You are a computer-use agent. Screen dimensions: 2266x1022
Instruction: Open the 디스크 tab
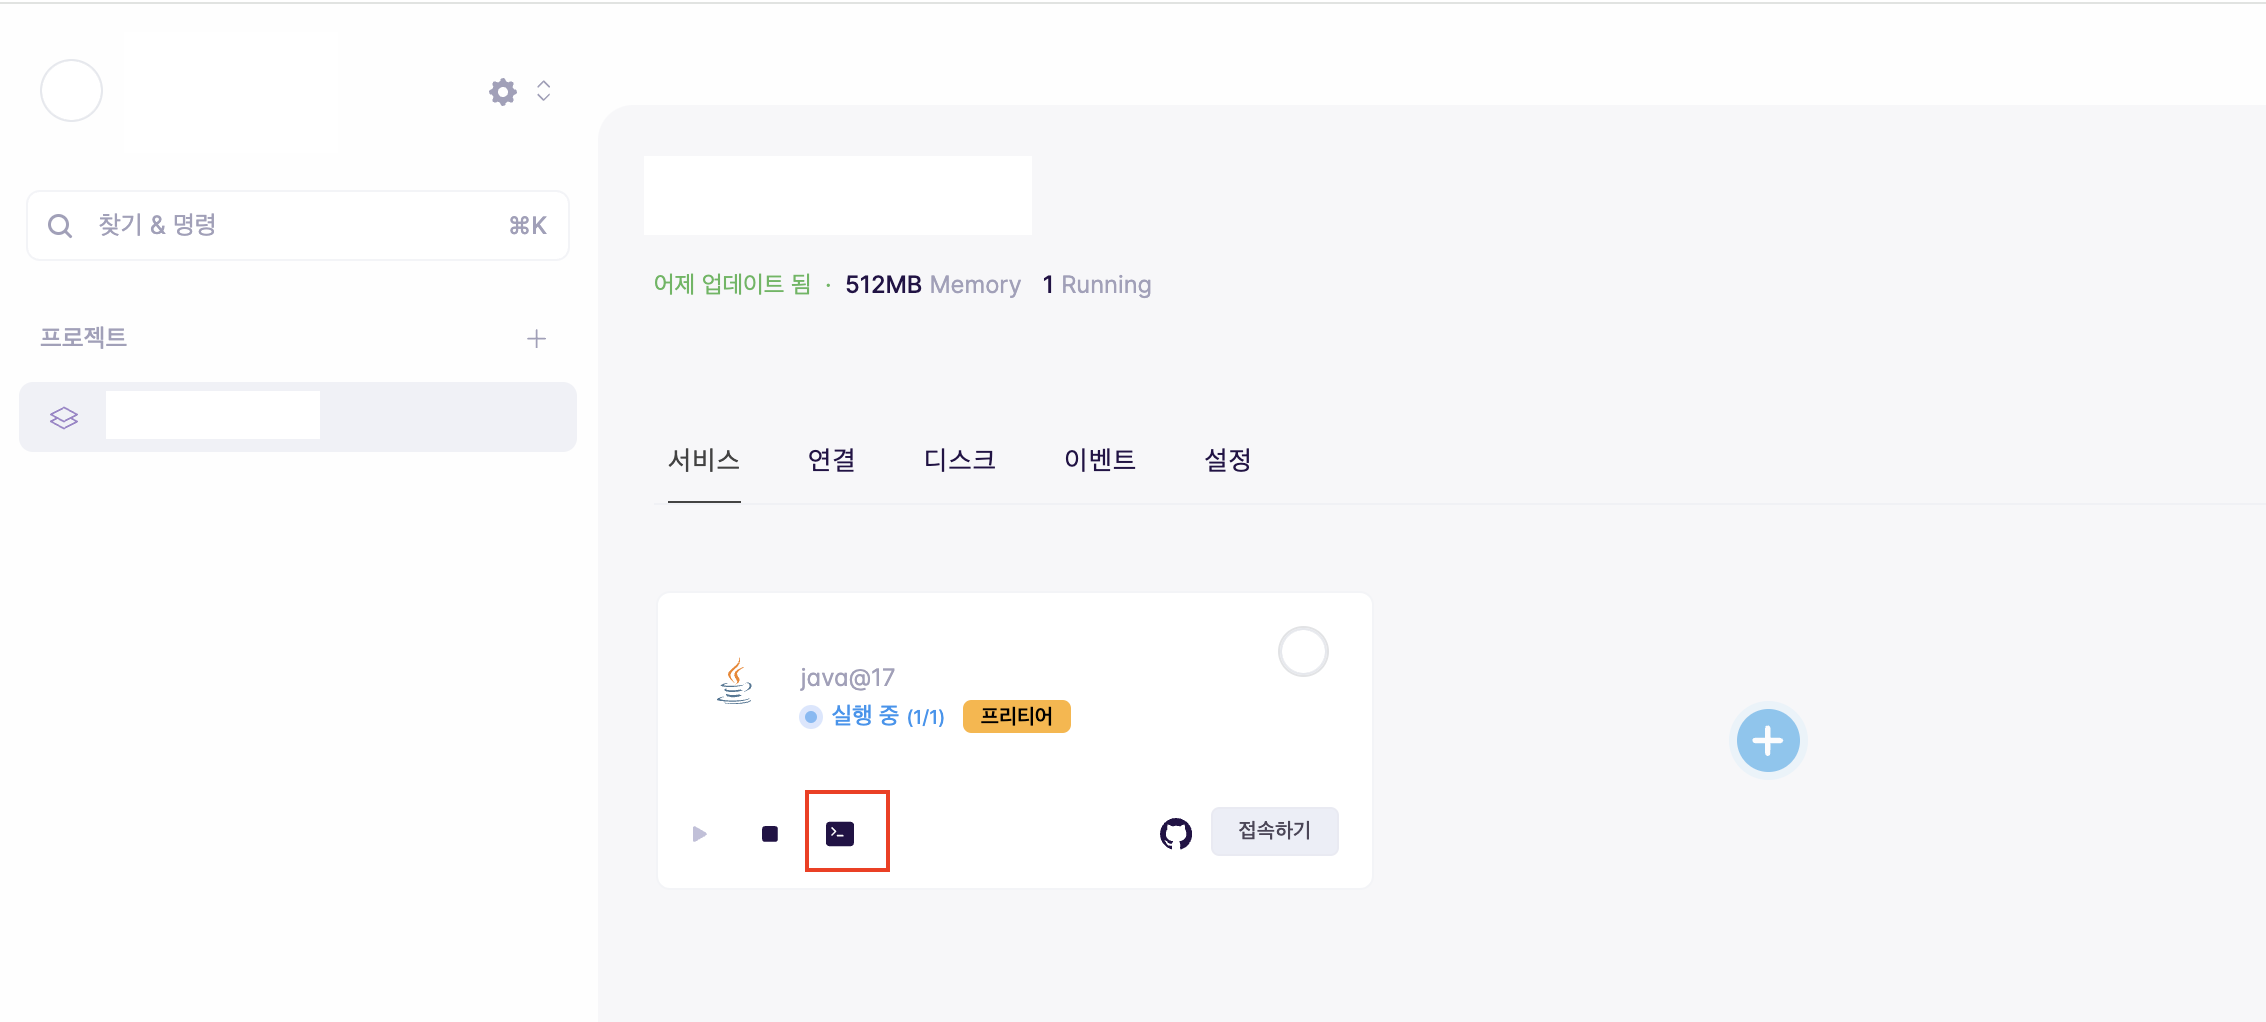point(960,460)
